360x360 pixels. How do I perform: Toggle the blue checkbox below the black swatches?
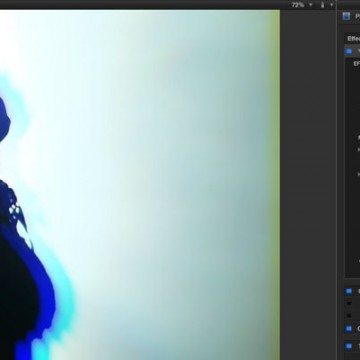[349, 329]
